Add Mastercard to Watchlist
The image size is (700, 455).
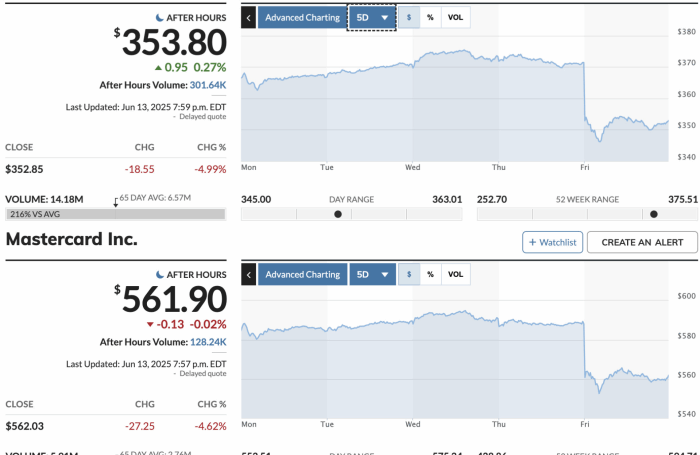point(553,242)
